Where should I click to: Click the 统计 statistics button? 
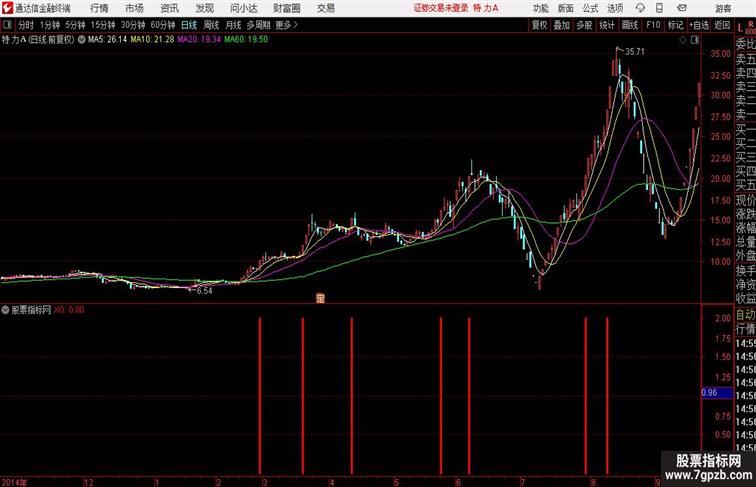607,25
